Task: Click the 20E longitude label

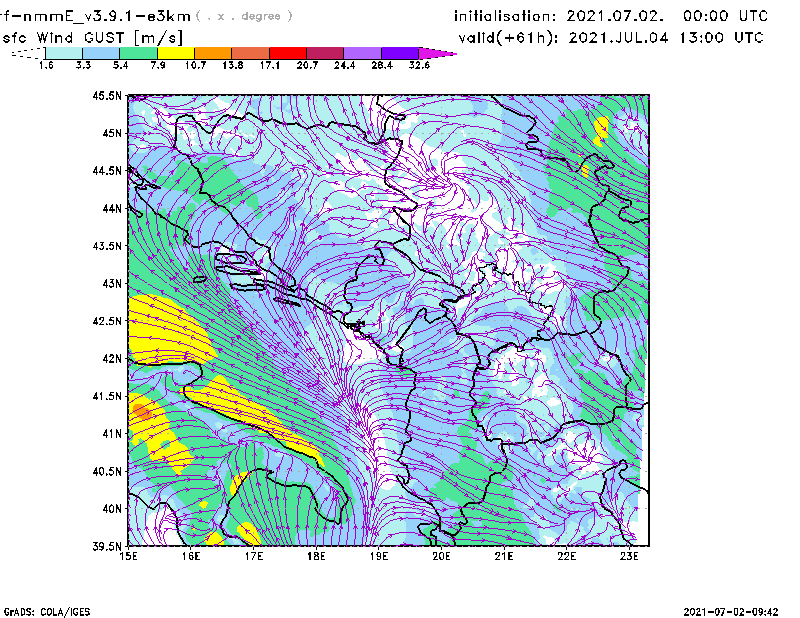Action: coord(441,556)
